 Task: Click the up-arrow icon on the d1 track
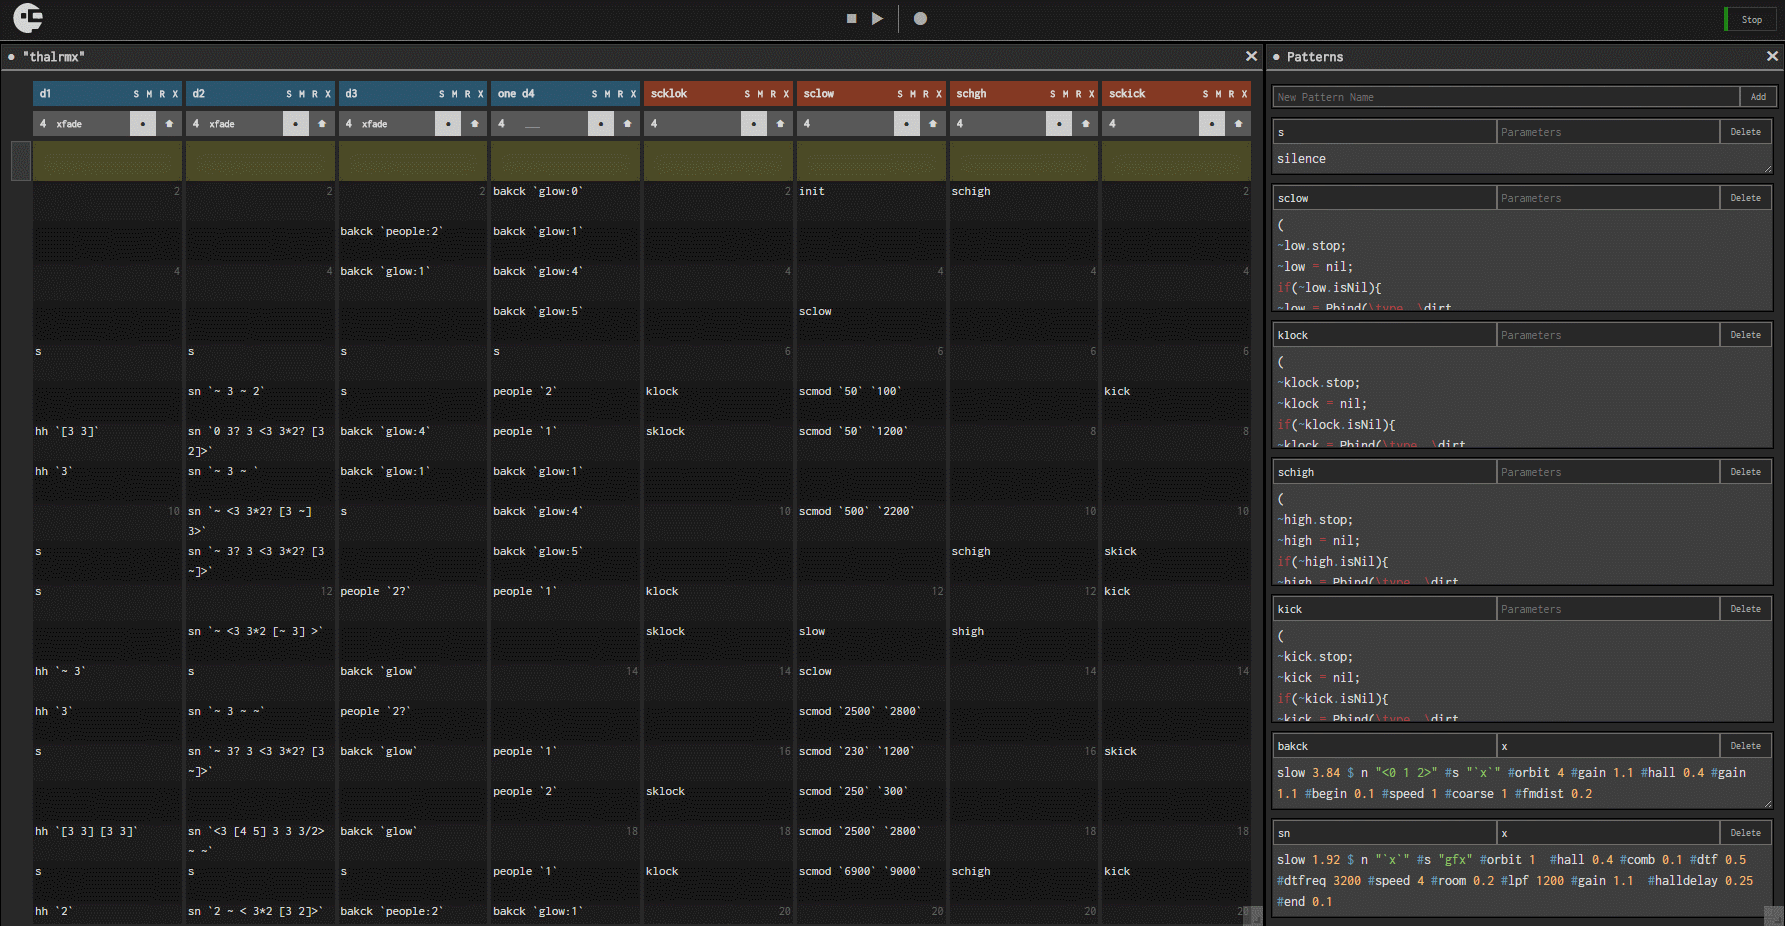click(x=169, y=124)
